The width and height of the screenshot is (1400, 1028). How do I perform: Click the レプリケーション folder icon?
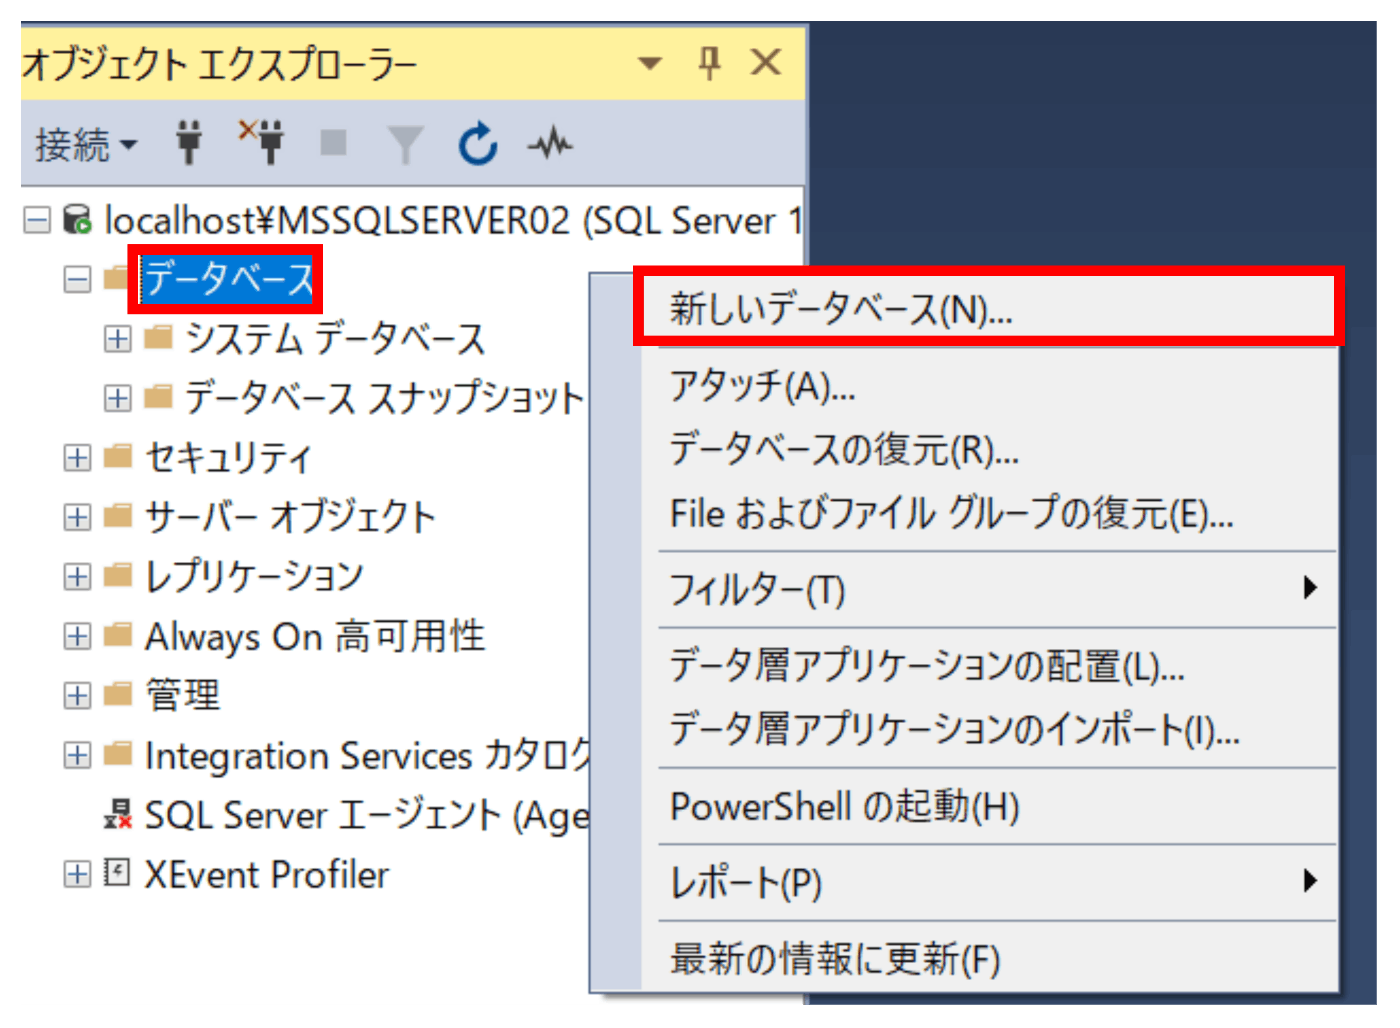coord(118,576)
